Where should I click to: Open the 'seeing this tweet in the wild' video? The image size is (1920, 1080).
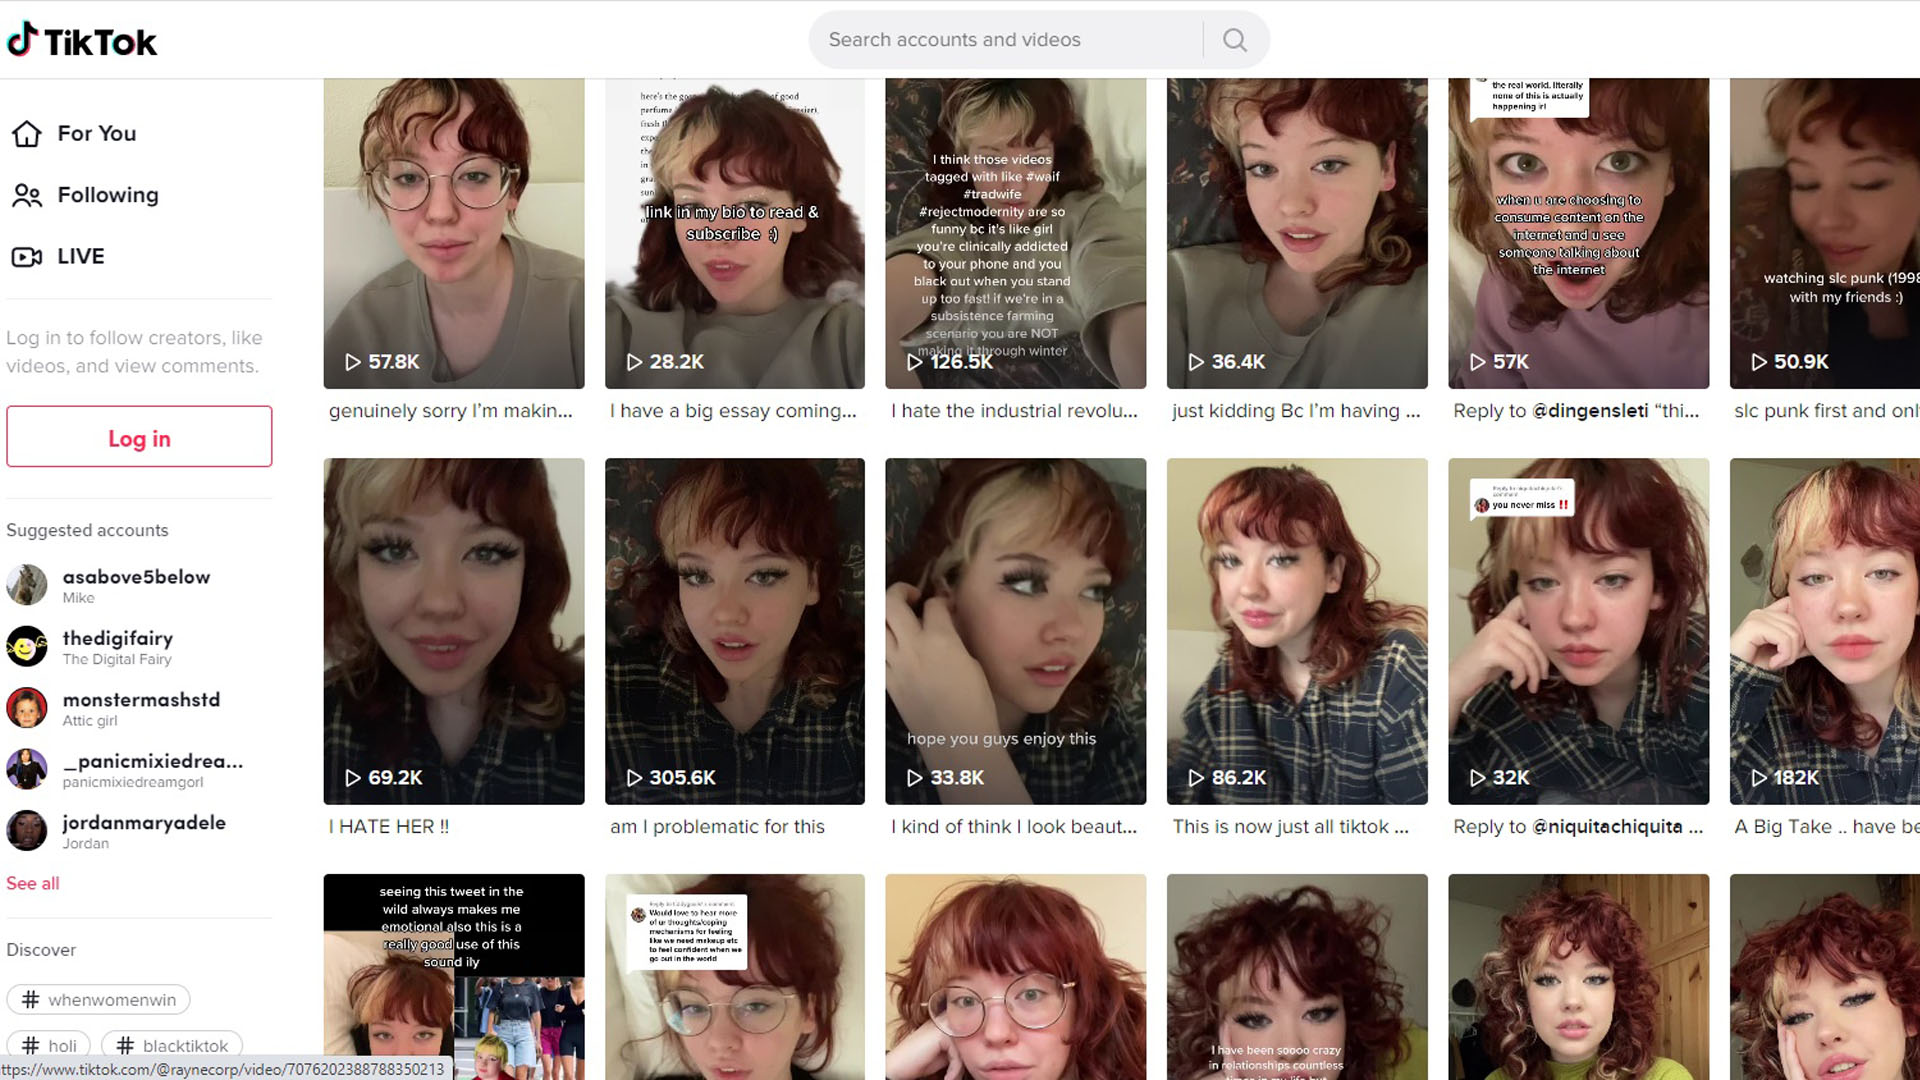pyautogui.click(x=454, y=977)
